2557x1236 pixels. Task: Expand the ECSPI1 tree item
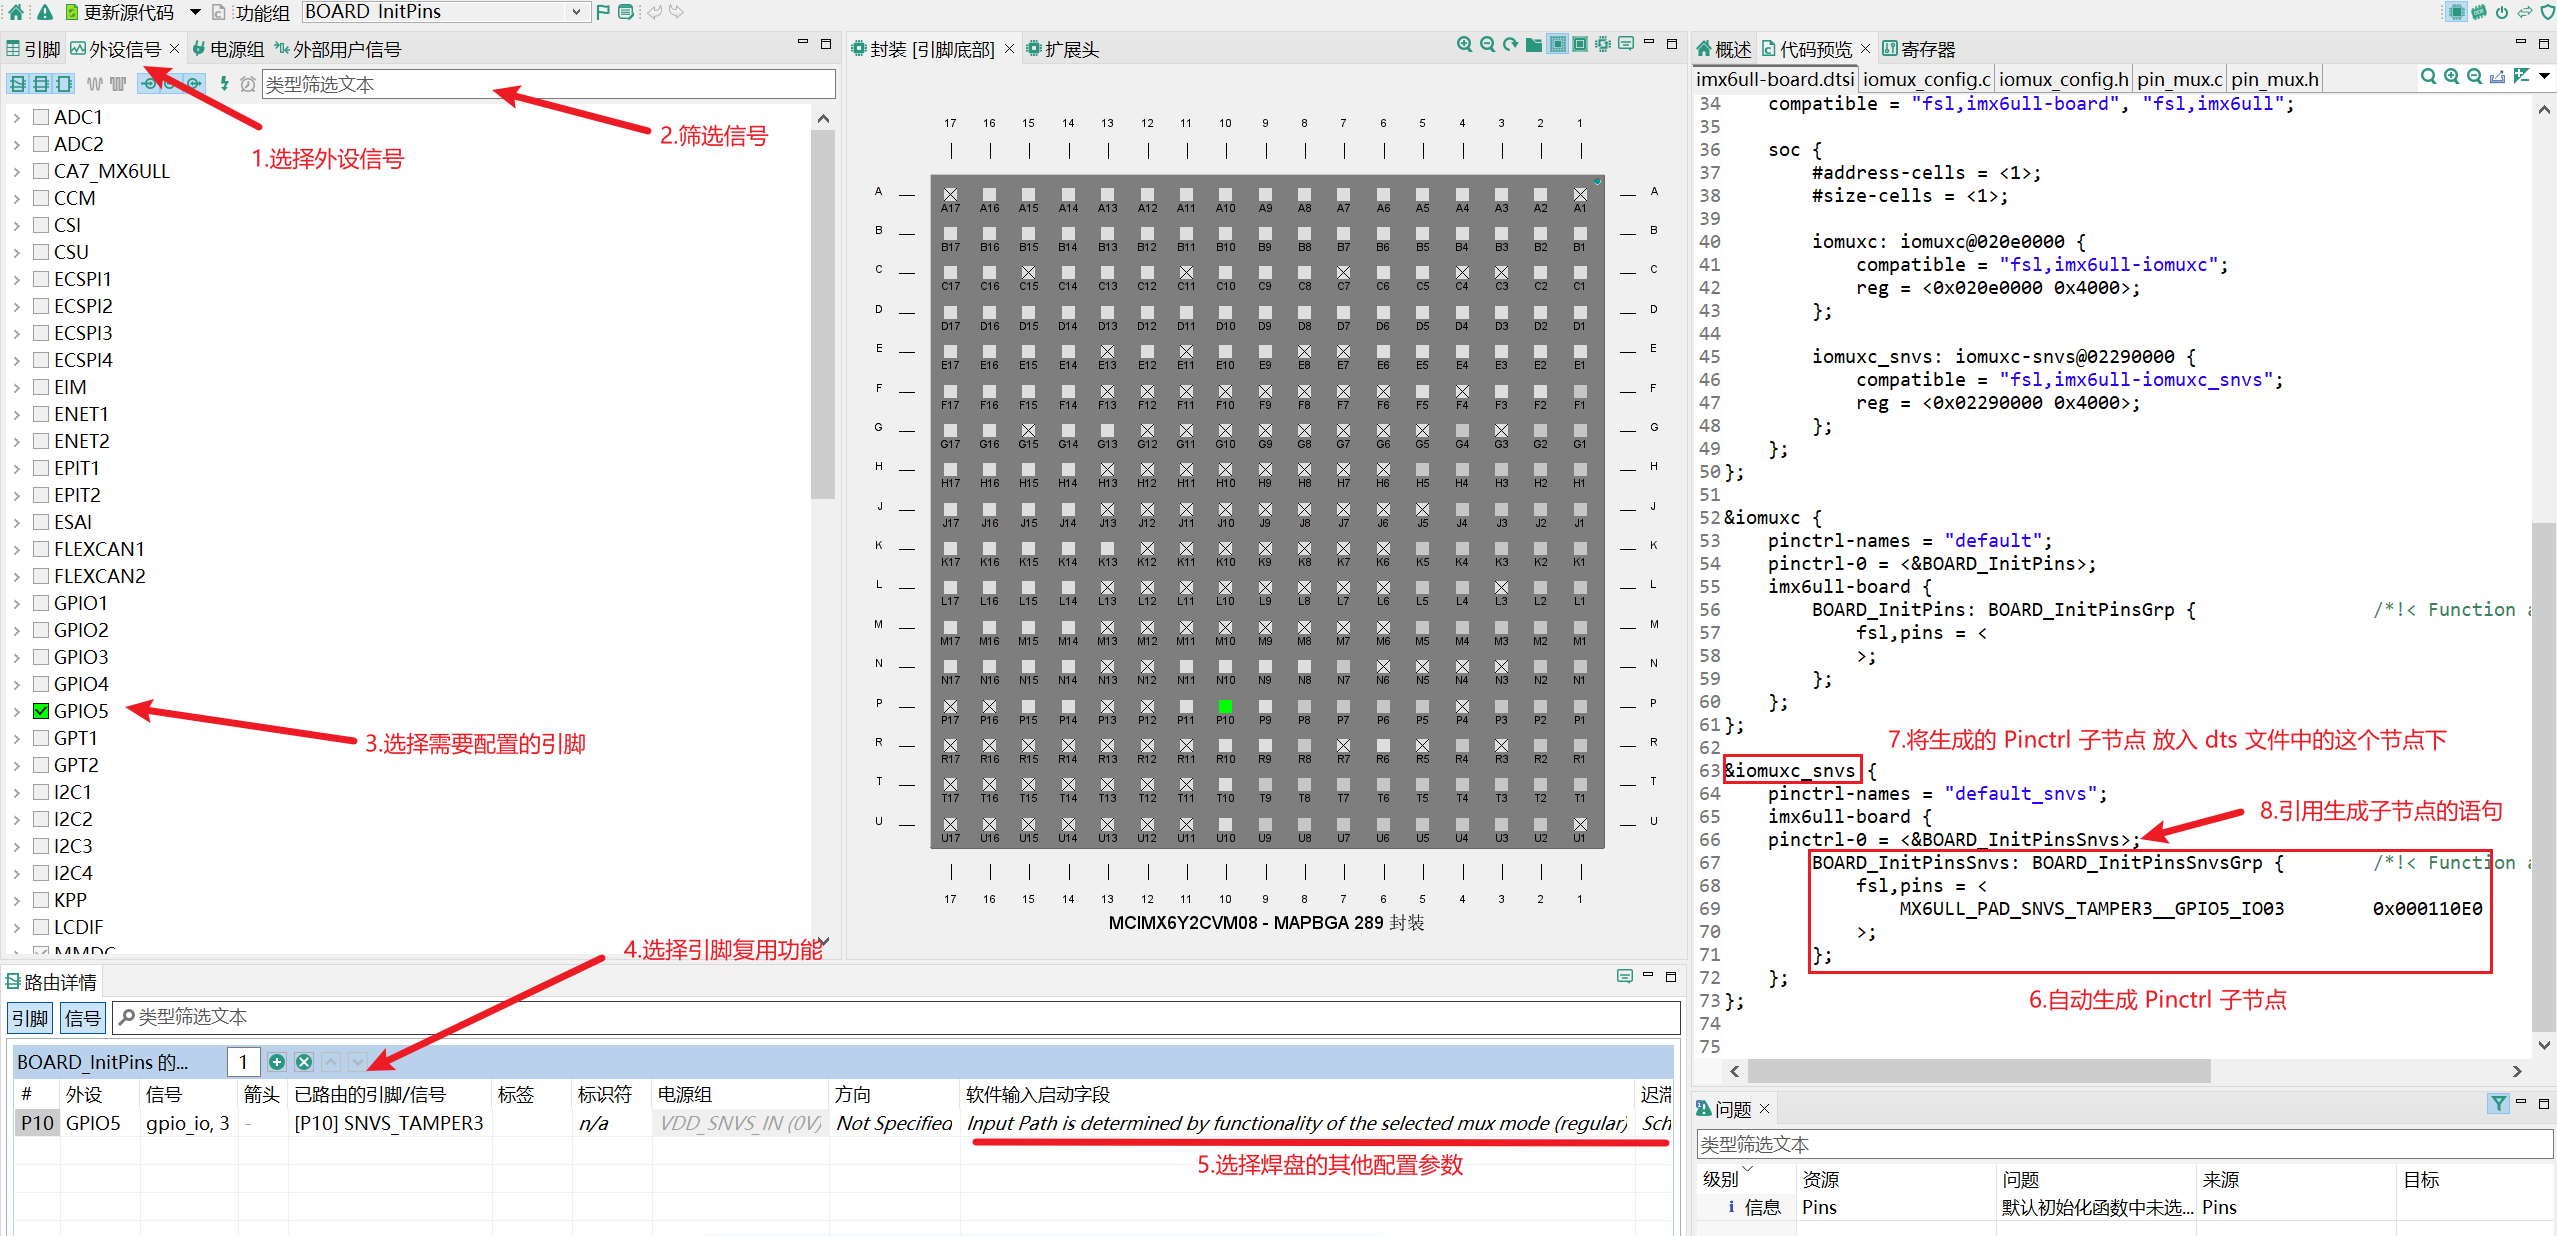click(16, 279)
